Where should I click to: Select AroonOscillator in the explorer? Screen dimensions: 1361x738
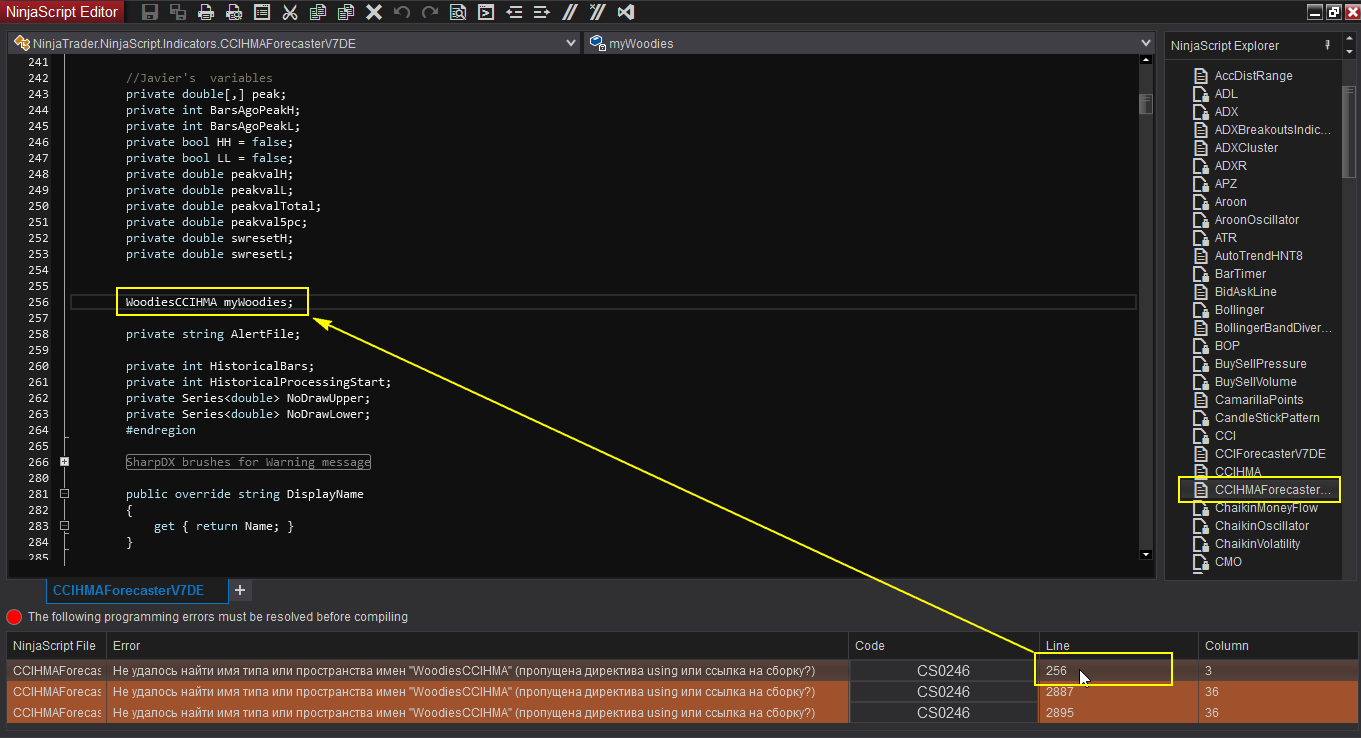1257,220
